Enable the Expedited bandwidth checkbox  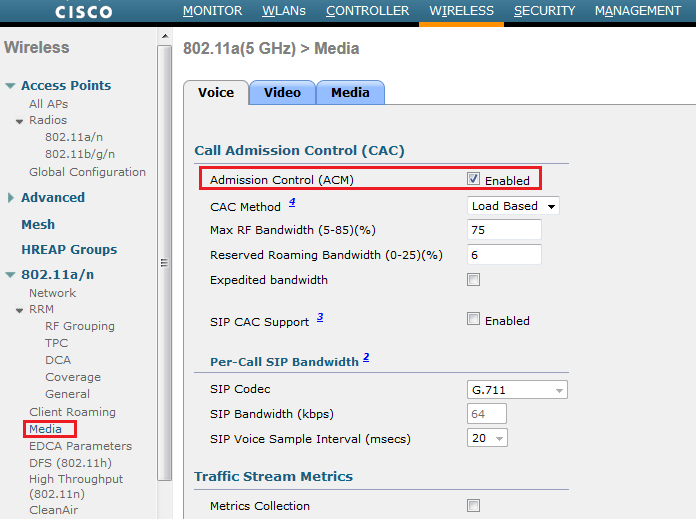473,280
